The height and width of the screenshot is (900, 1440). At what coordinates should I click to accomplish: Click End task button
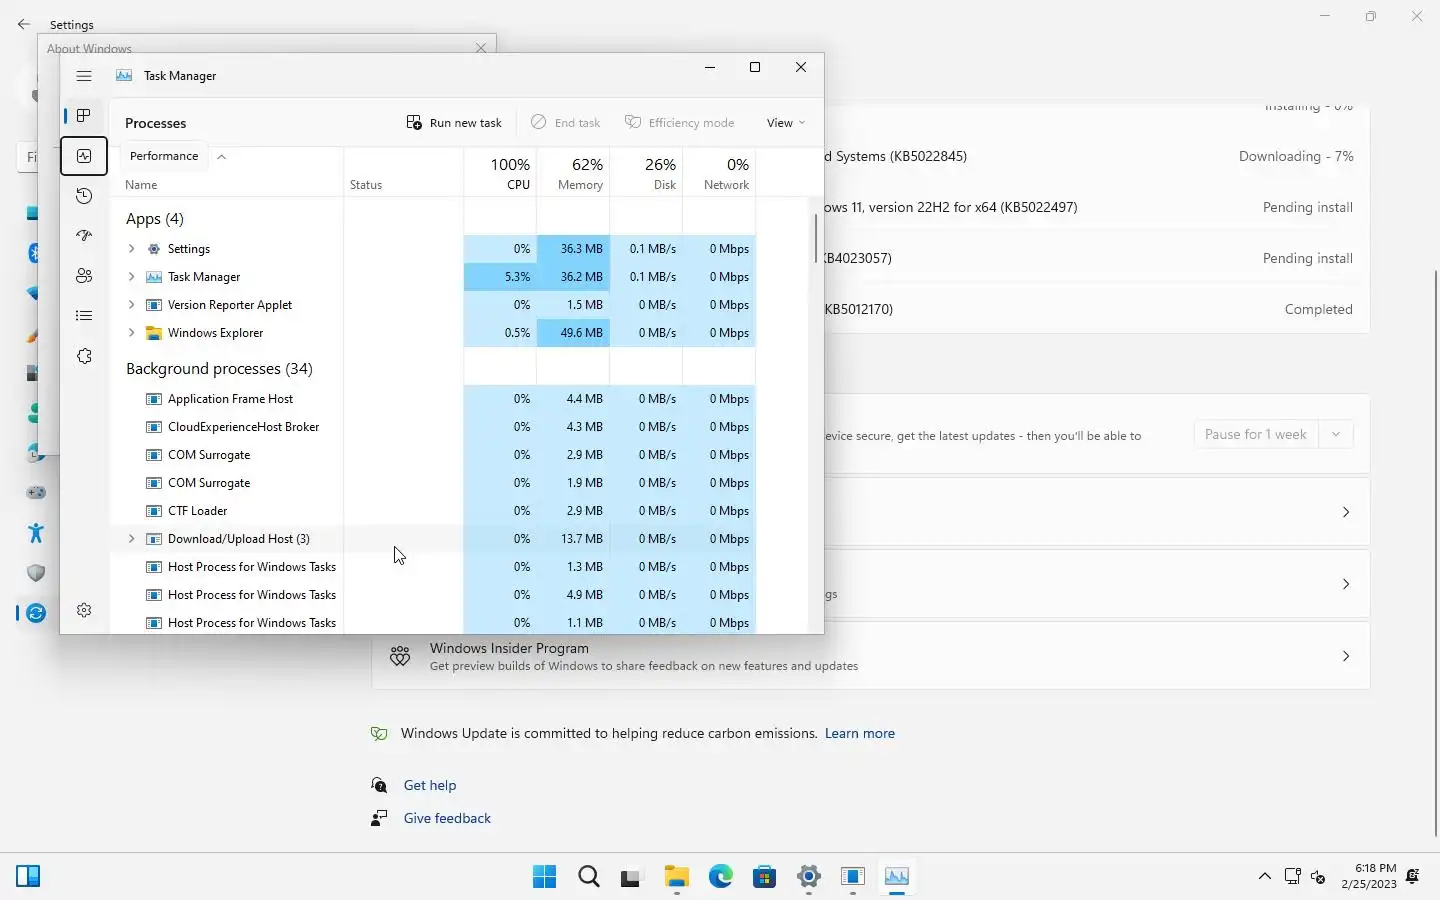pyautogui.click(x=566, y=123)
